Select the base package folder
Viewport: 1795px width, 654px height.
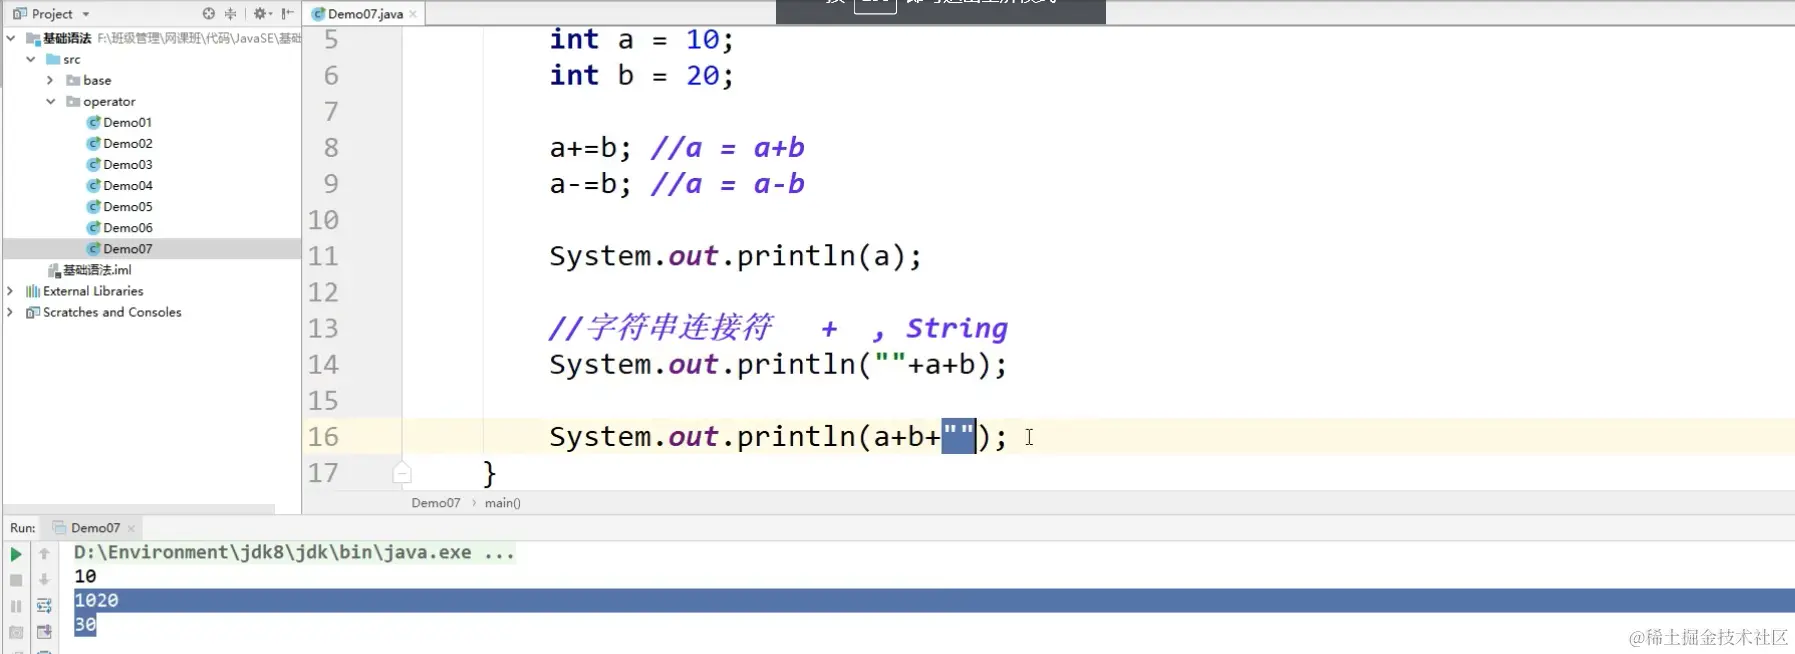tap(88, 80)
